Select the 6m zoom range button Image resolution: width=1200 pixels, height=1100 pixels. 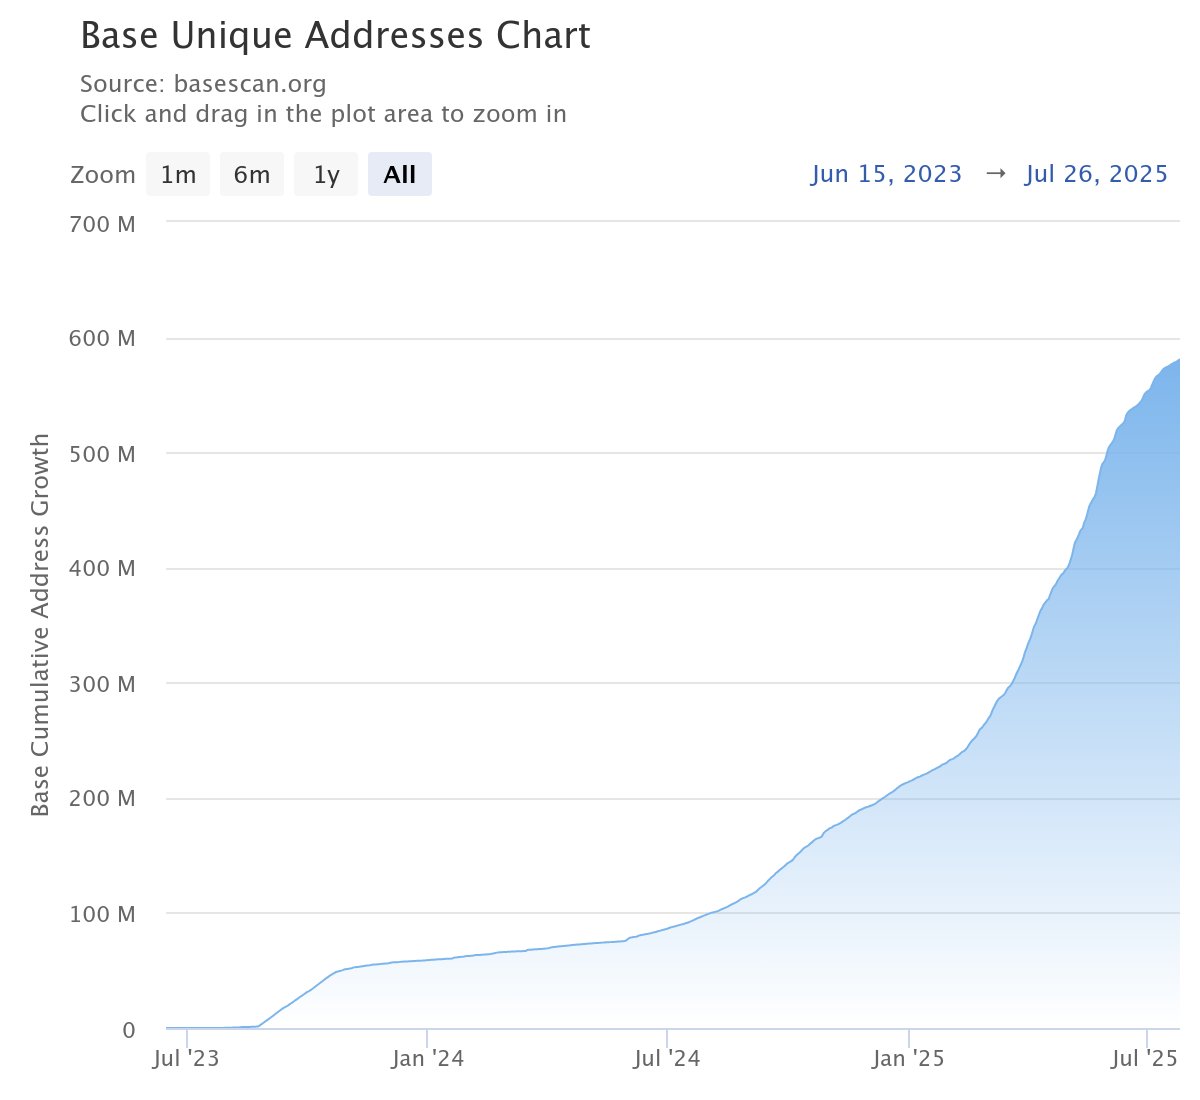pos(252,174)
